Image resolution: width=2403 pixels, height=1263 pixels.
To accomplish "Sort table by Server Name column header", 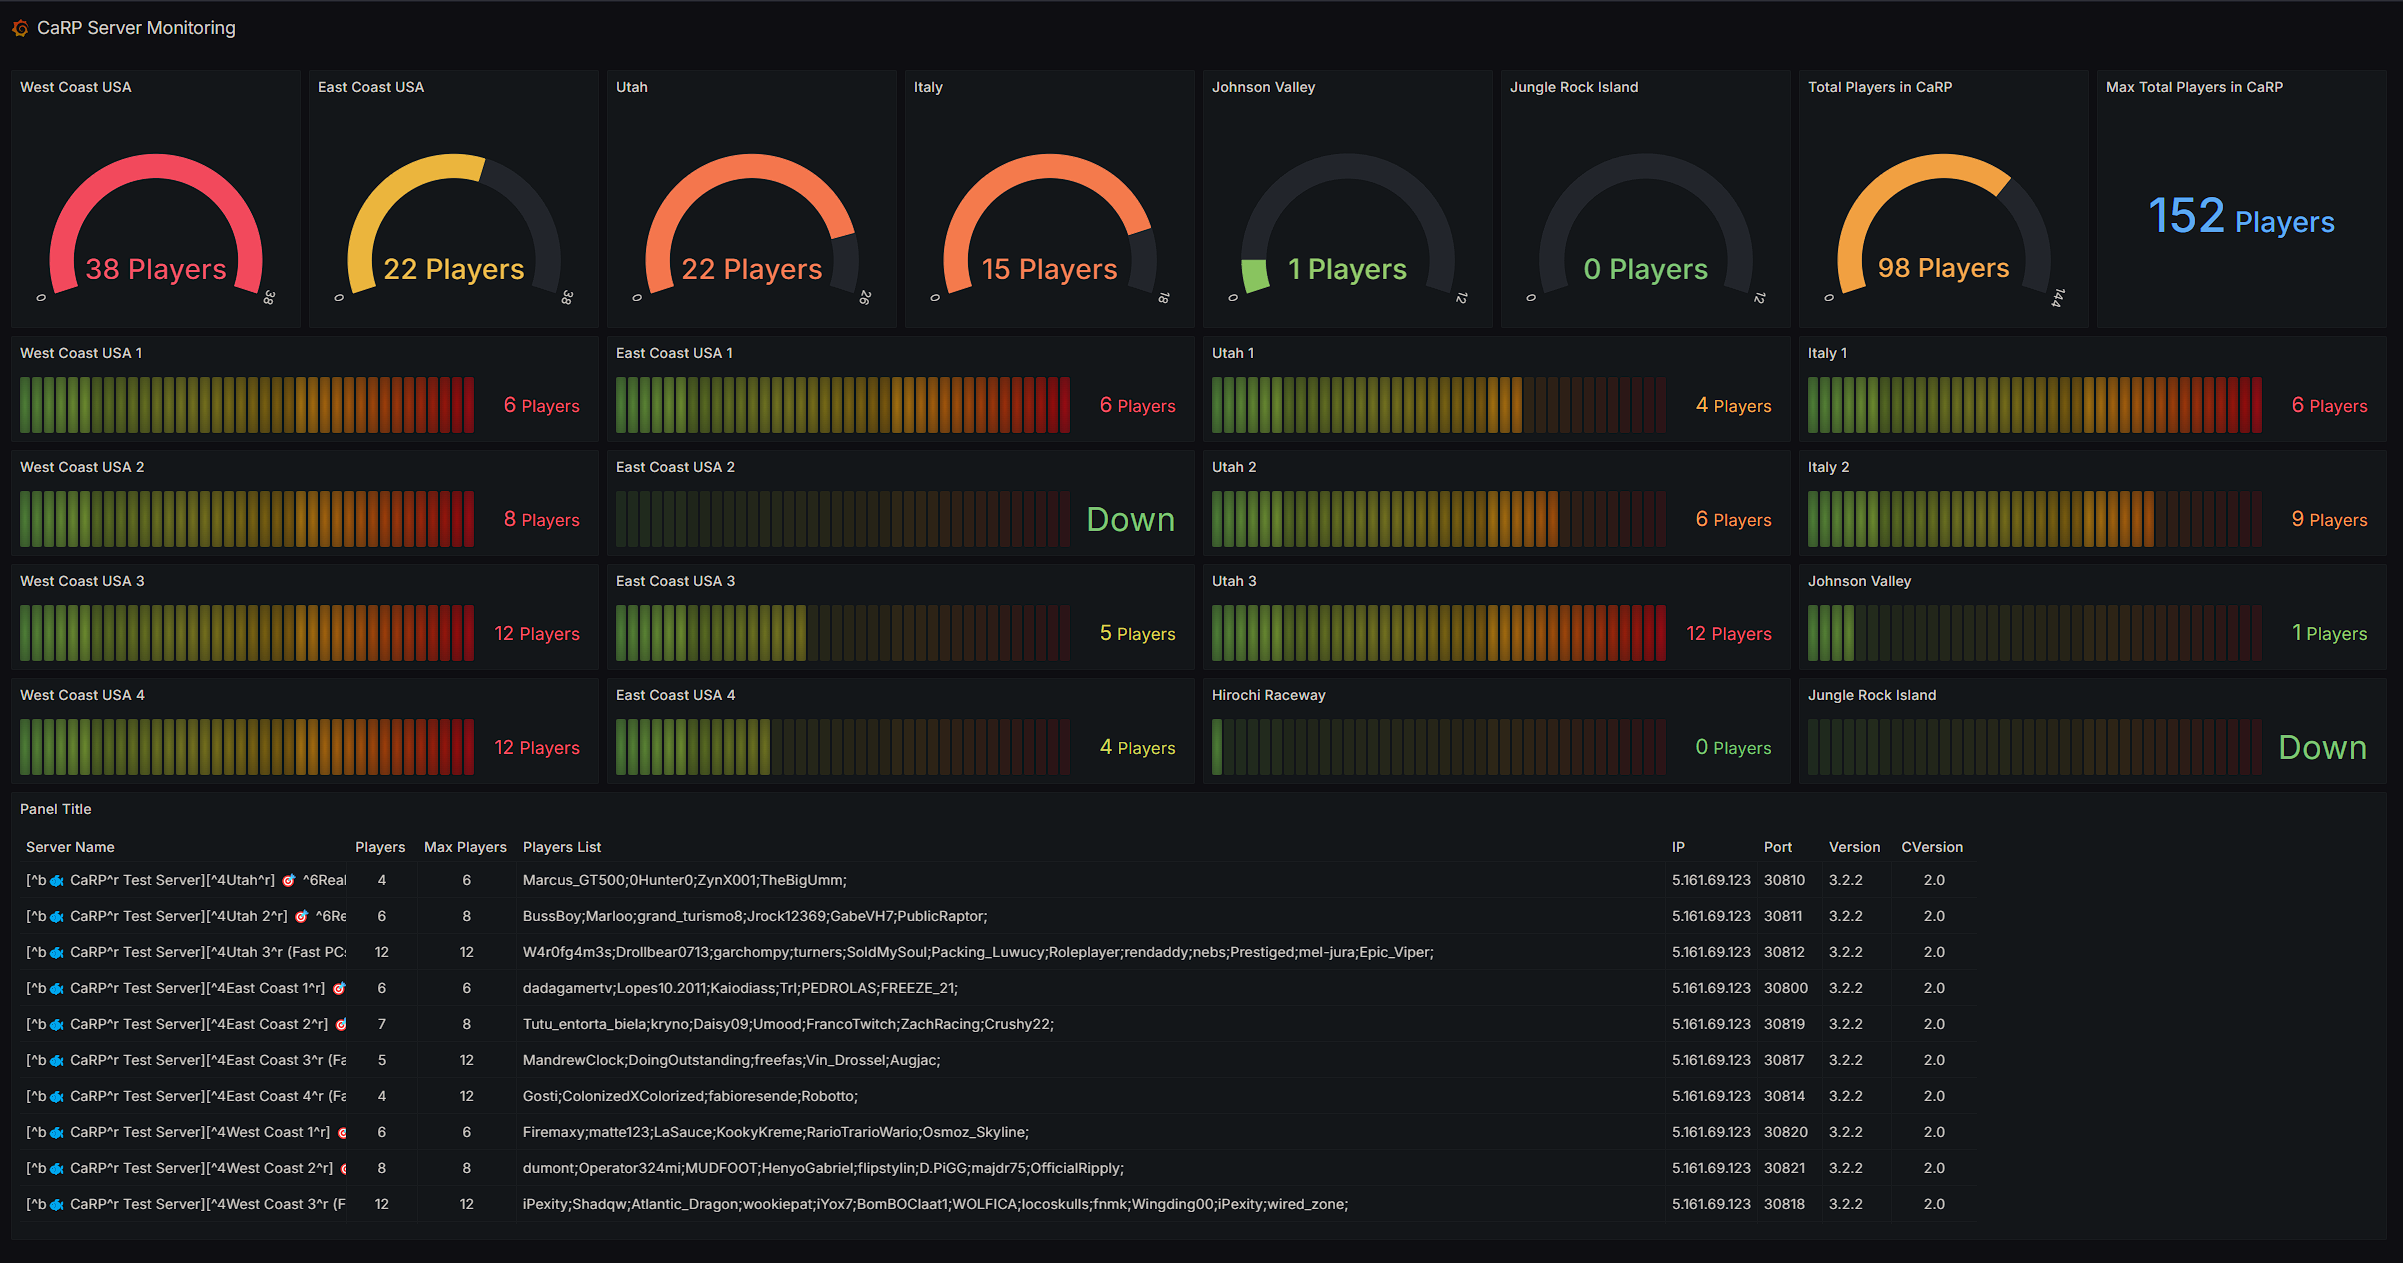I will pos(70,847).
